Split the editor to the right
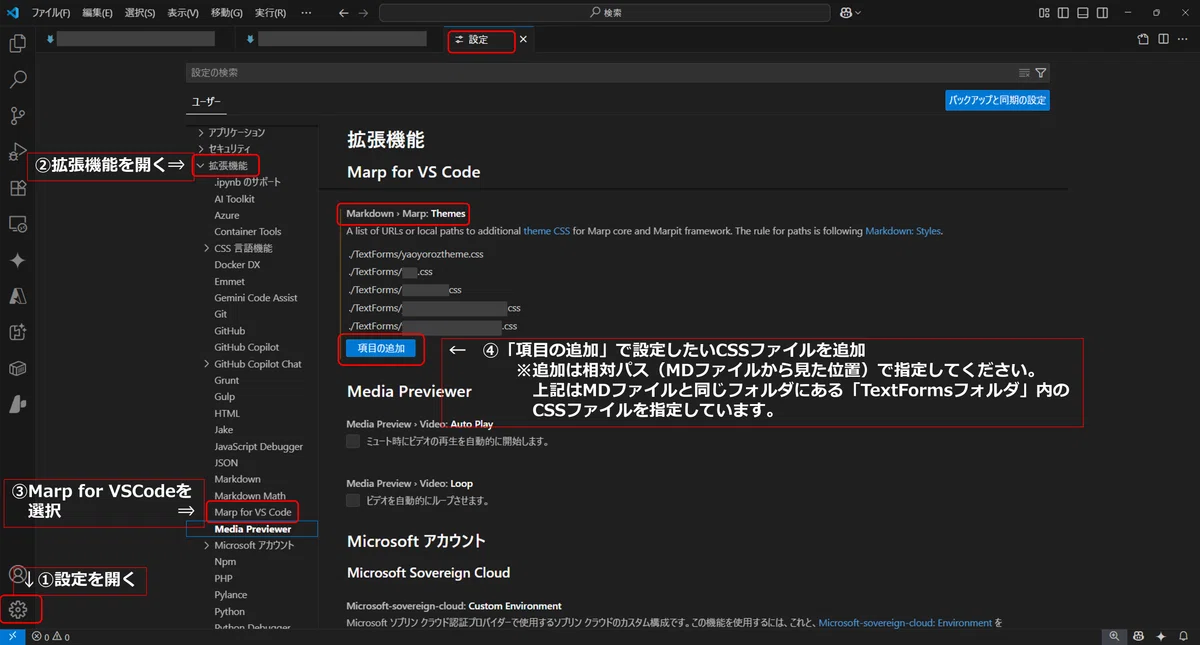This screenshot has width=1200, height=645. (x=1163, y=39)
